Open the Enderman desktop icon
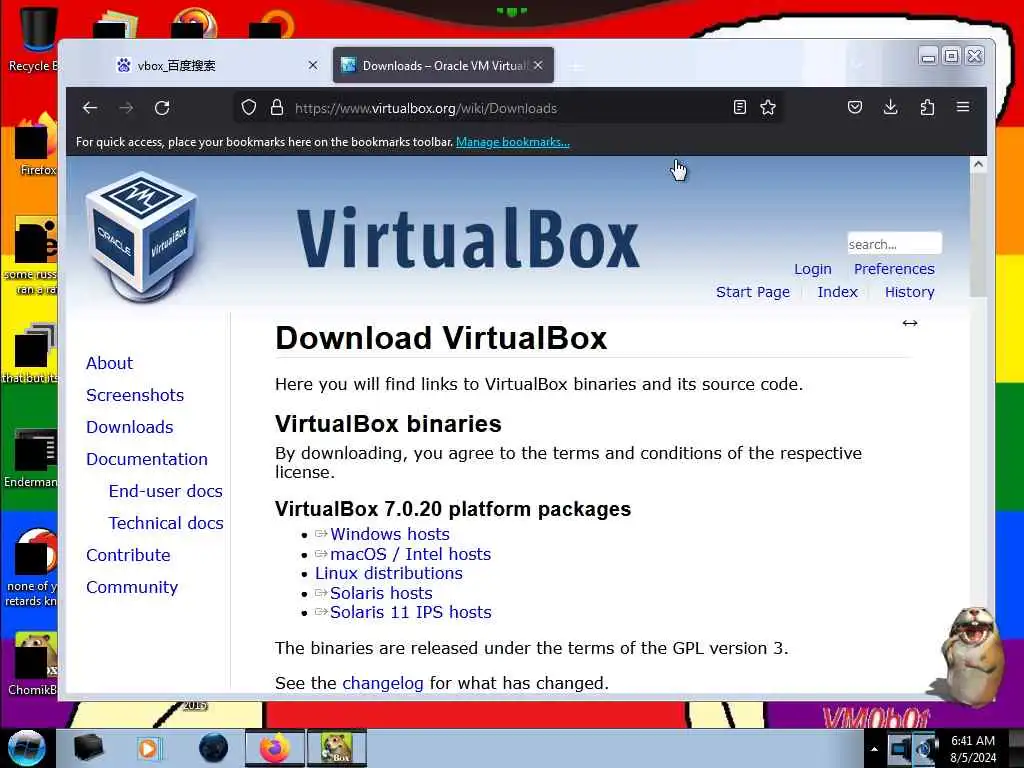This screenshot has height=768, width=1024. click(31, 457)
